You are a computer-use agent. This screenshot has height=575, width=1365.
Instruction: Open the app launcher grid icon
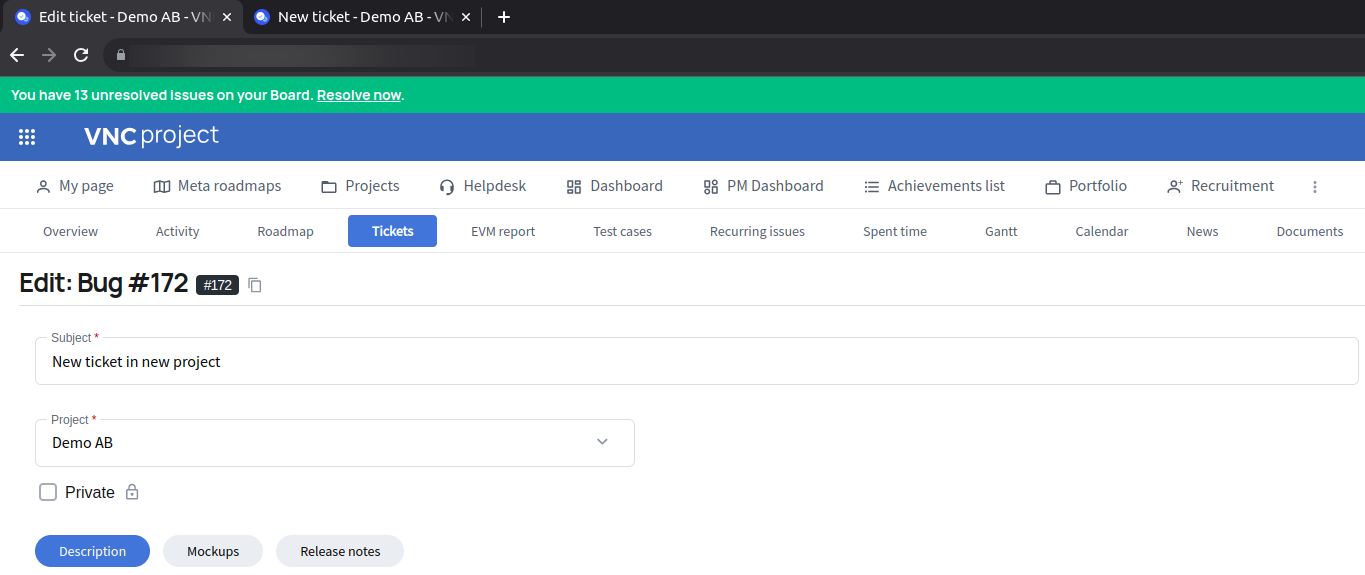(27, 137)
